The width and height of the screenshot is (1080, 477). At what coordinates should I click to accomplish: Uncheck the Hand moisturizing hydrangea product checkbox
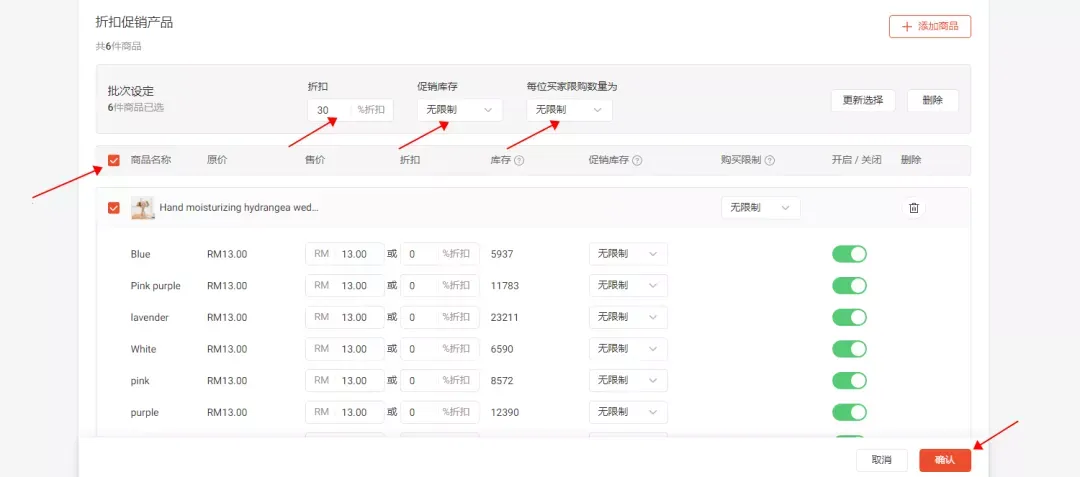(x=114, y=208)
